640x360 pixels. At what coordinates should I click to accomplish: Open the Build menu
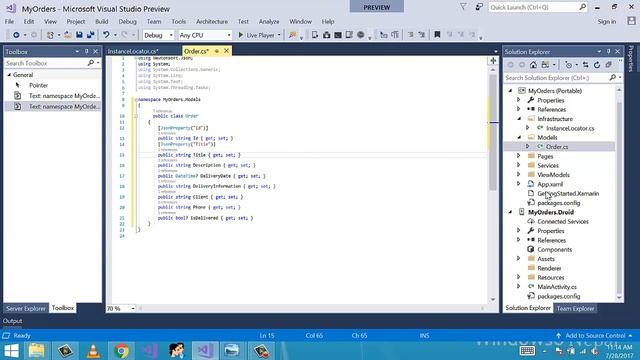point(102,22)
